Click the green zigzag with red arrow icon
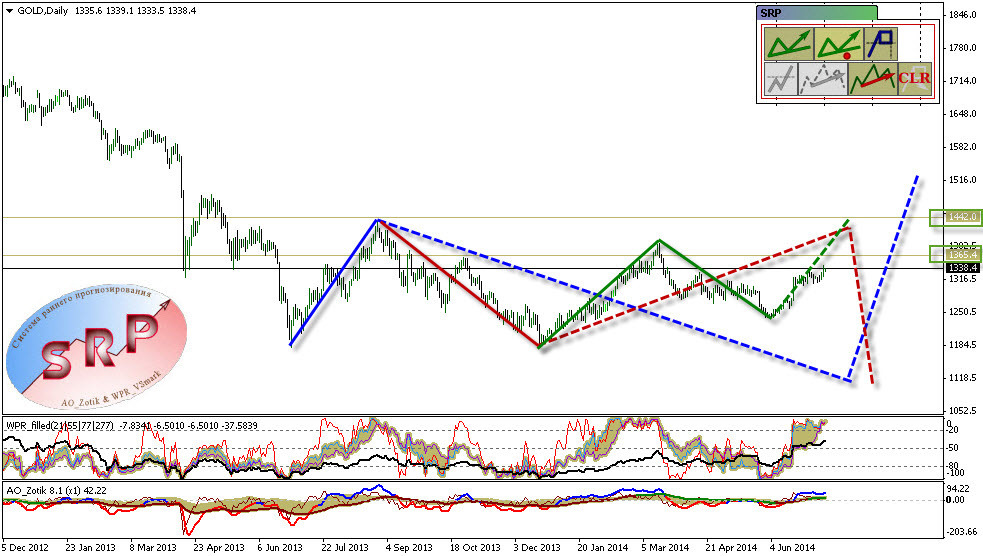Image resolution: width=983 pixels, height=556 pixels. coord(870,78)
